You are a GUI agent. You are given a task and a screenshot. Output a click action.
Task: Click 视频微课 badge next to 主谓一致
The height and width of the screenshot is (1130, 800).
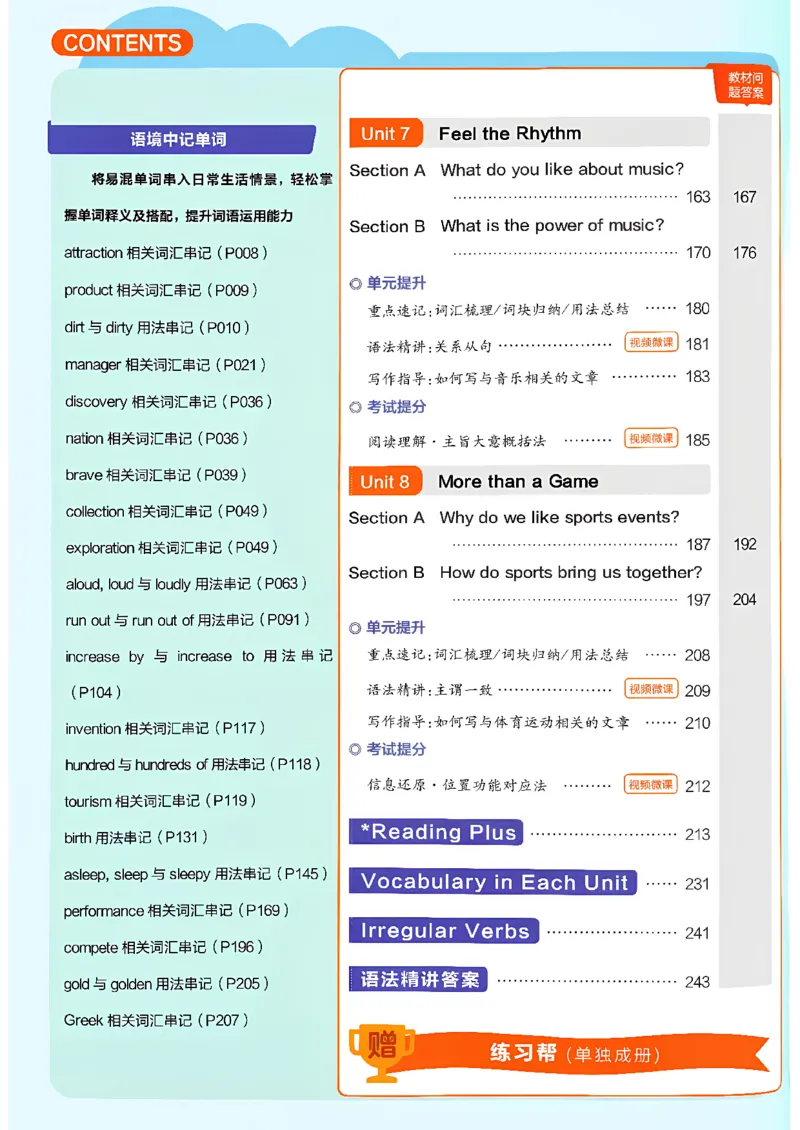coord(652,689)
